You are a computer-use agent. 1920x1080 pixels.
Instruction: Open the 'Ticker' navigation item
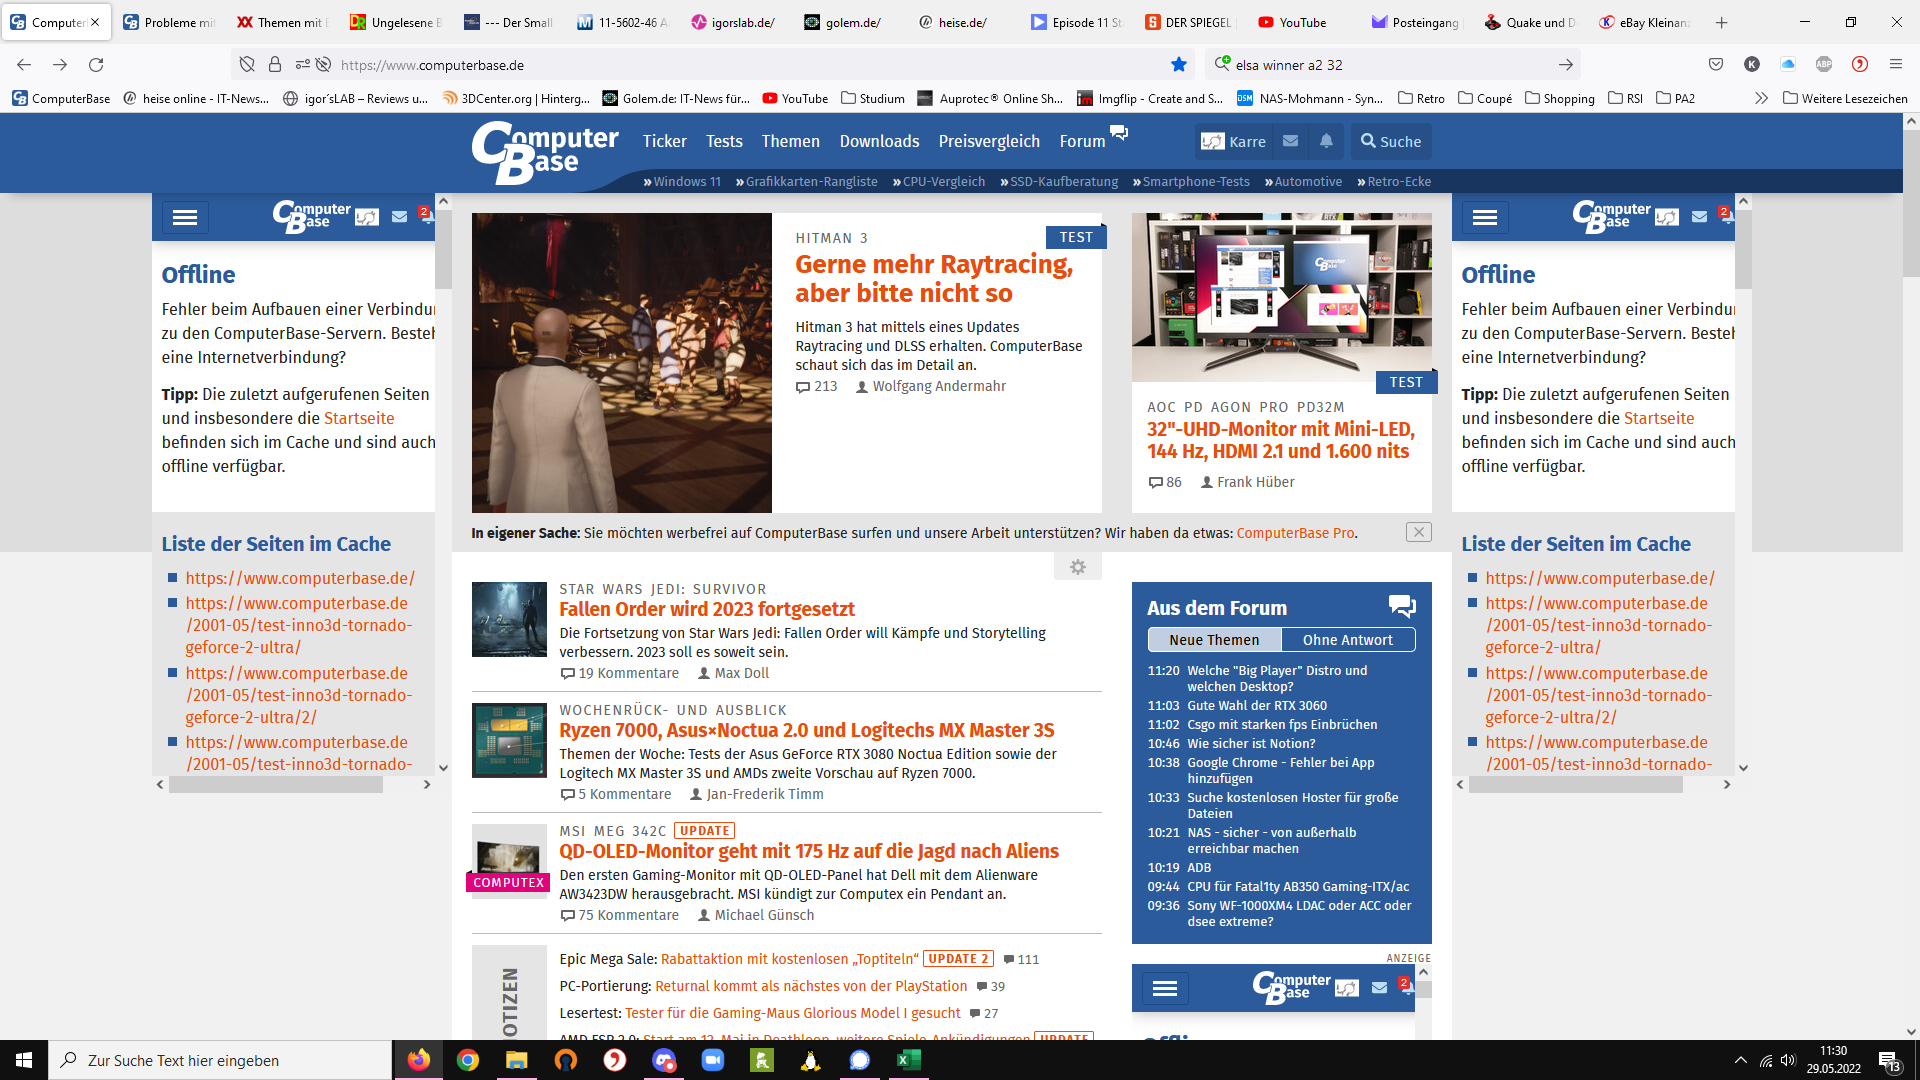(664, 142)
